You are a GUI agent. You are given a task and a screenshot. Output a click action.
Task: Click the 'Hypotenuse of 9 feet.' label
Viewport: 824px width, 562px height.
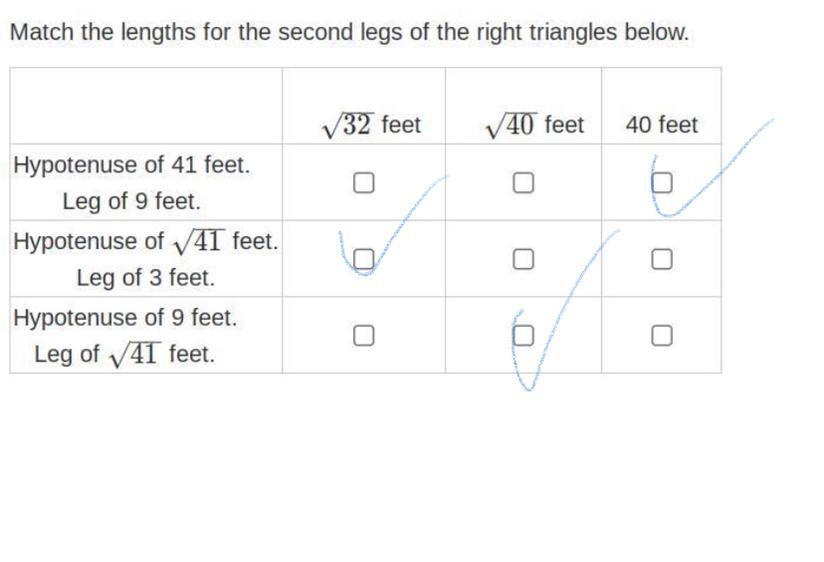click(125, 318)
